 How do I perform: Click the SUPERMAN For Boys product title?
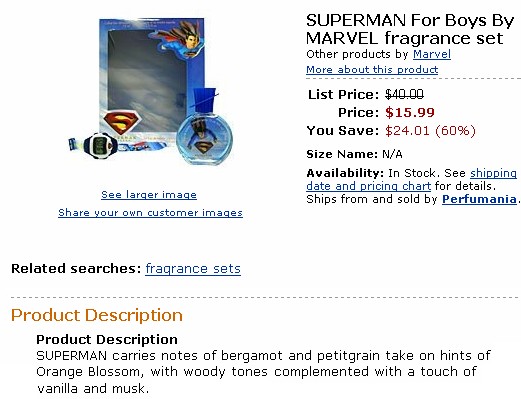point(410,29)
